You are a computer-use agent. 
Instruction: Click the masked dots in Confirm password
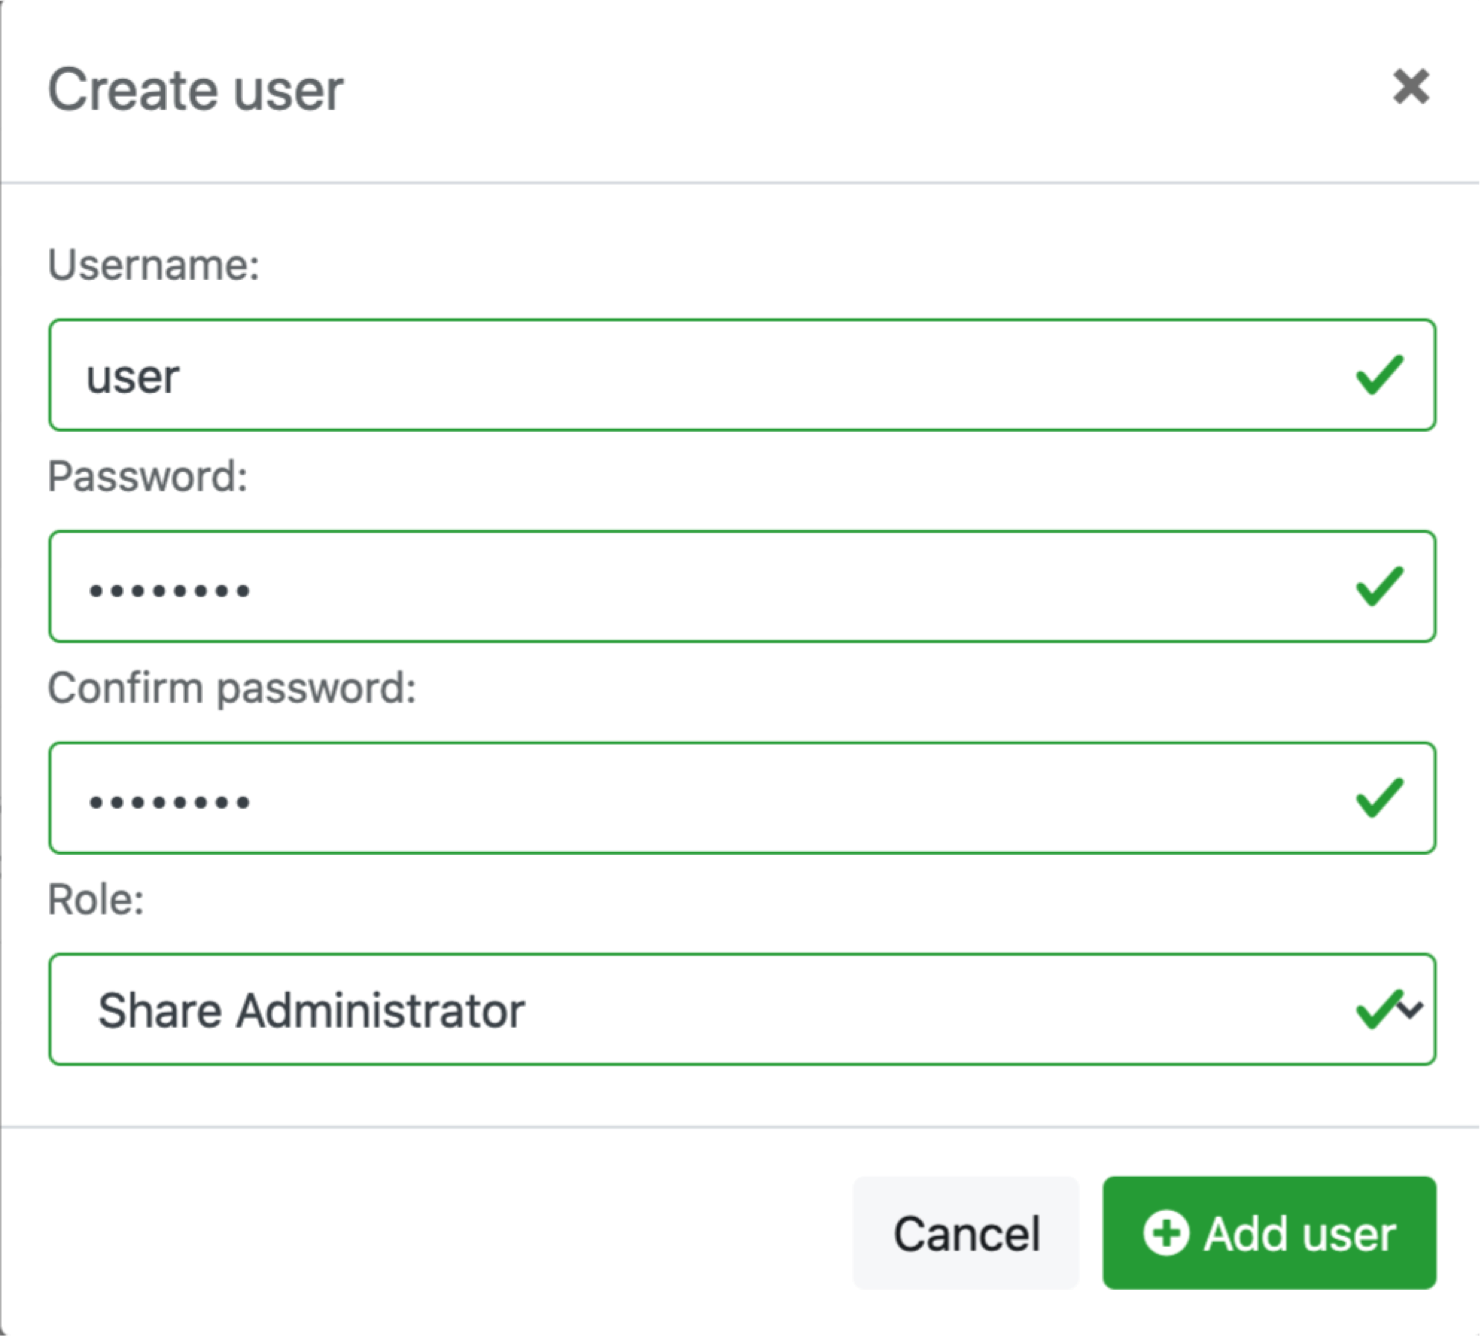pos(169,802)
